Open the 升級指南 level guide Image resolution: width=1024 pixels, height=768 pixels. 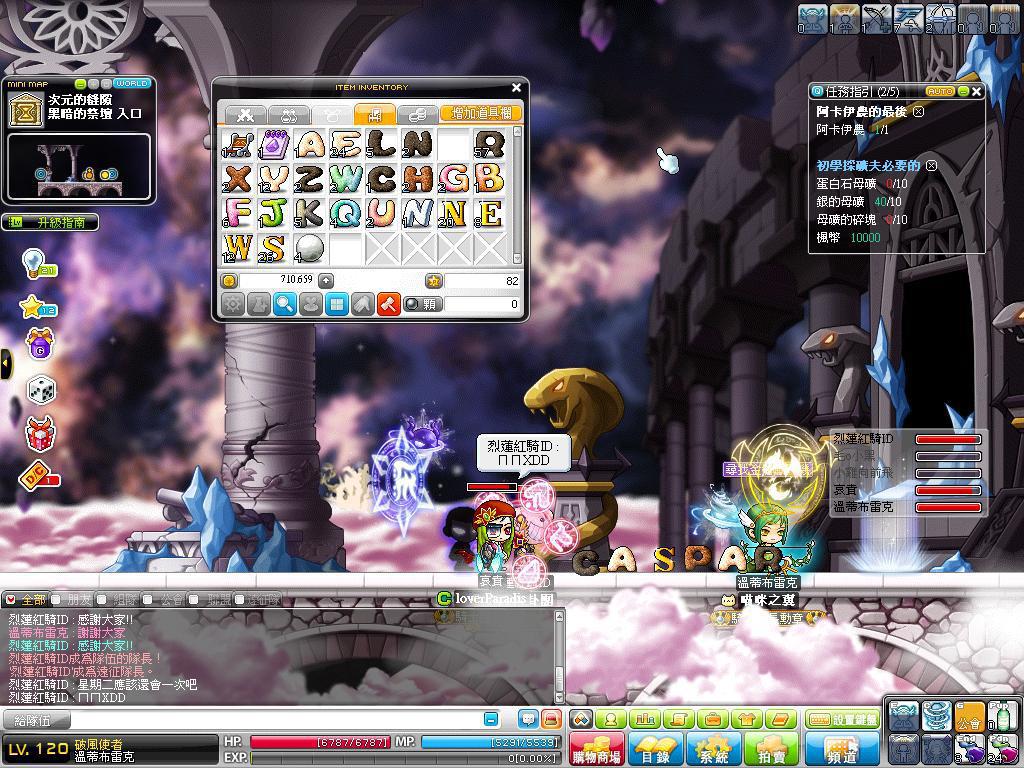click(x=51, y=223)
